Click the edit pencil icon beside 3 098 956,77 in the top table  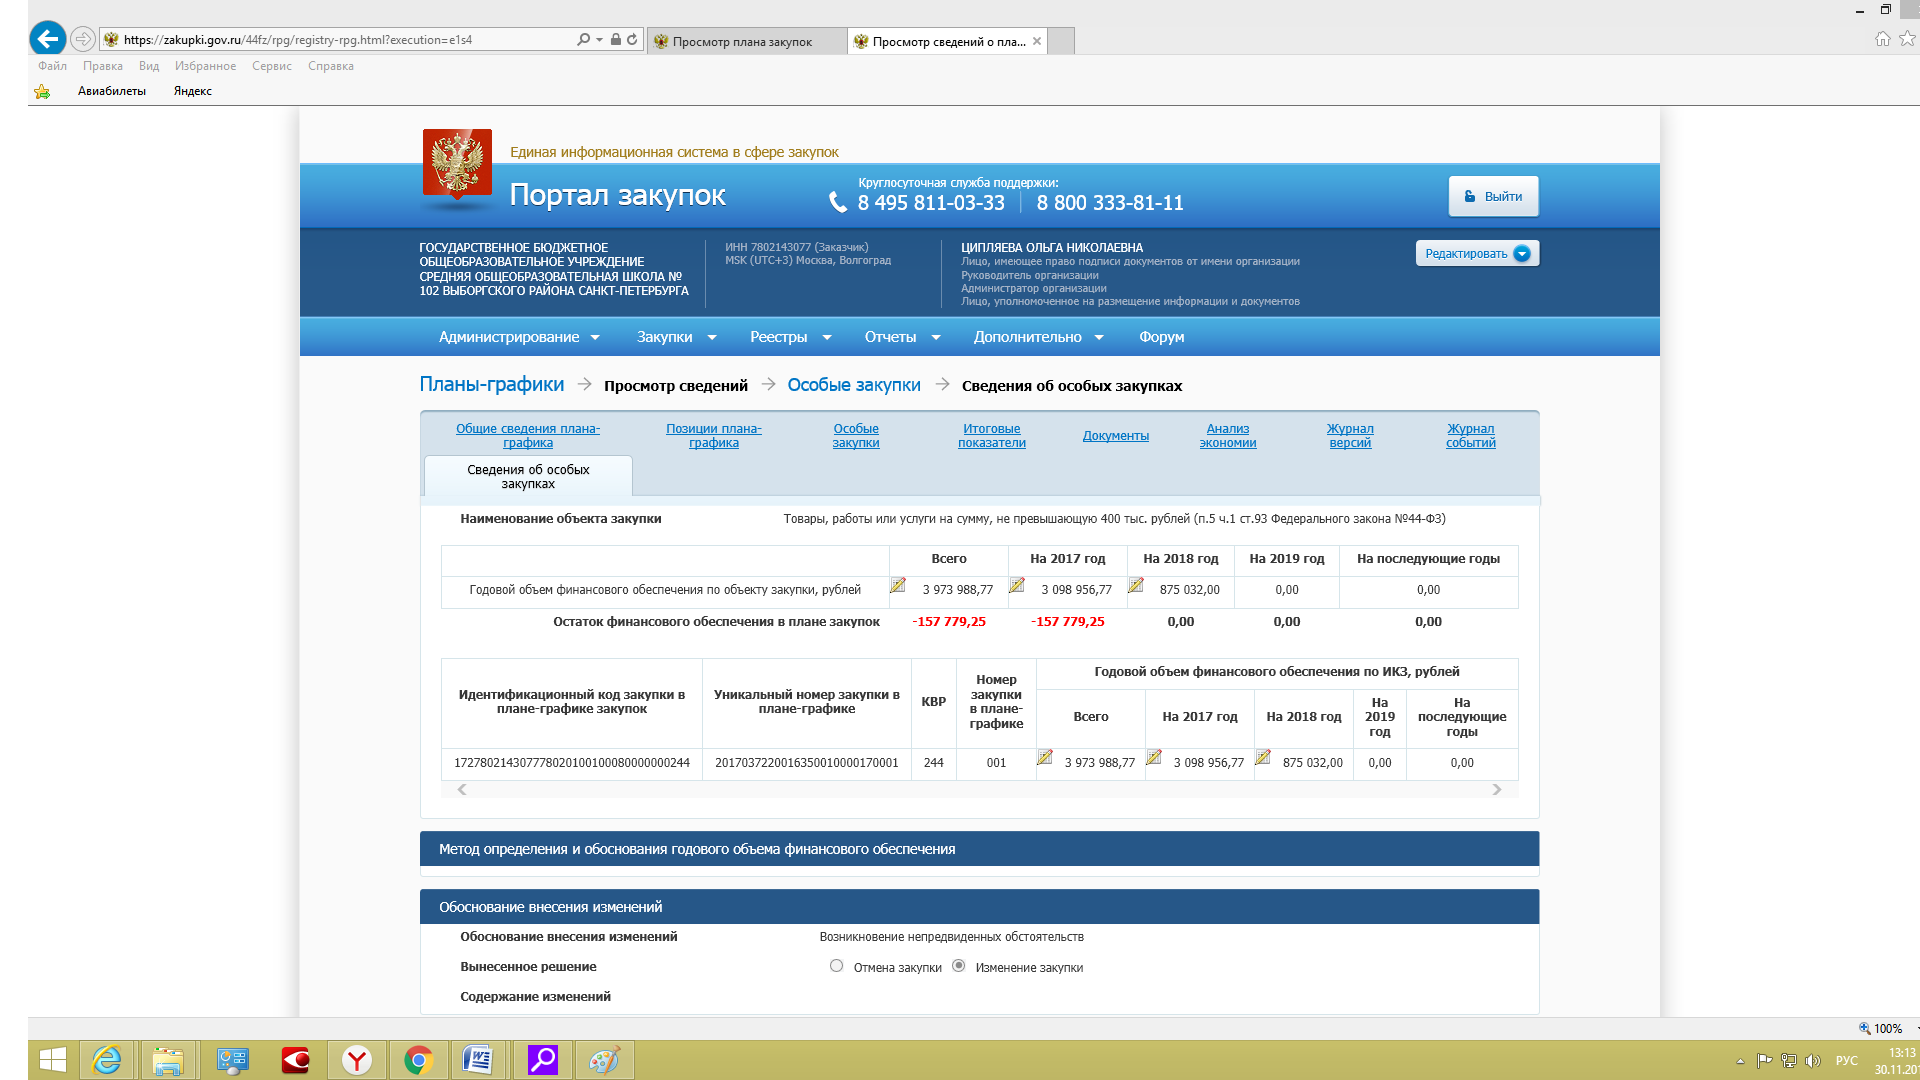pos(1017,586)
